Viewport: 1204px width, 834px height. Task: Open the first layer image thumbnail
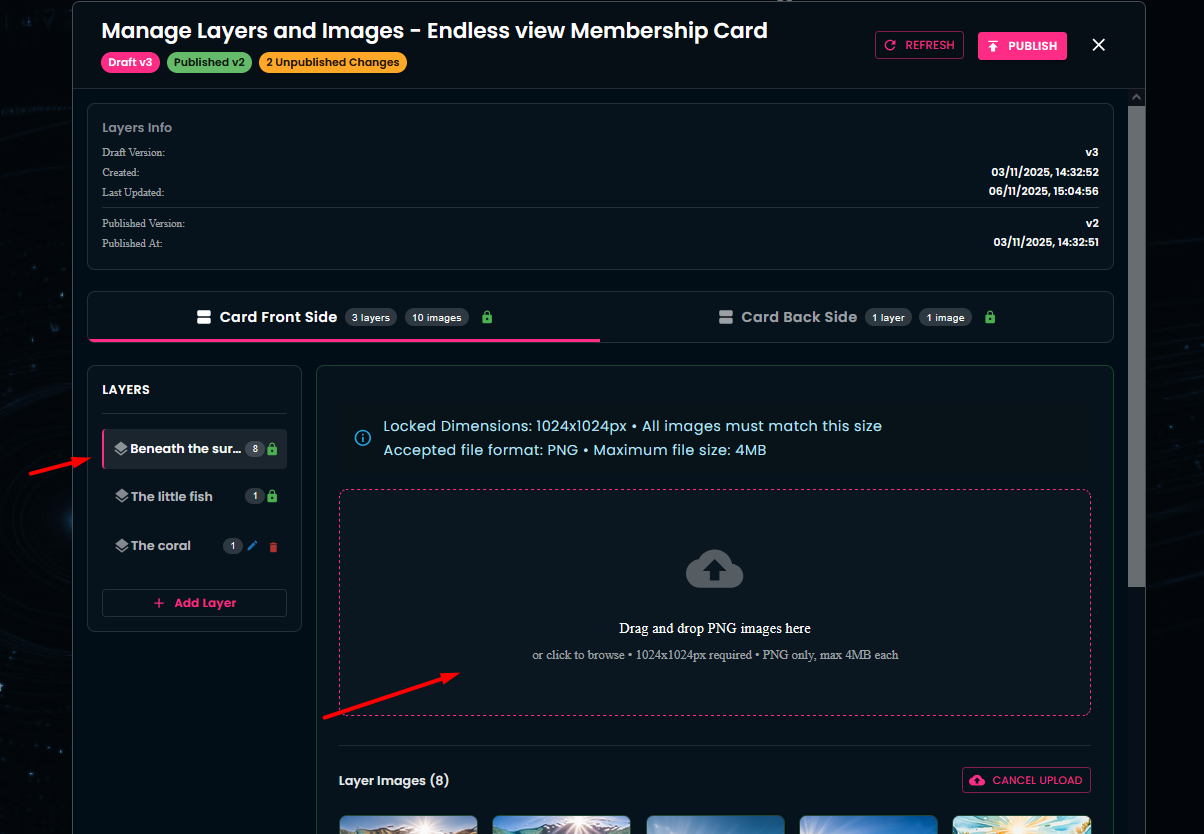408,825
